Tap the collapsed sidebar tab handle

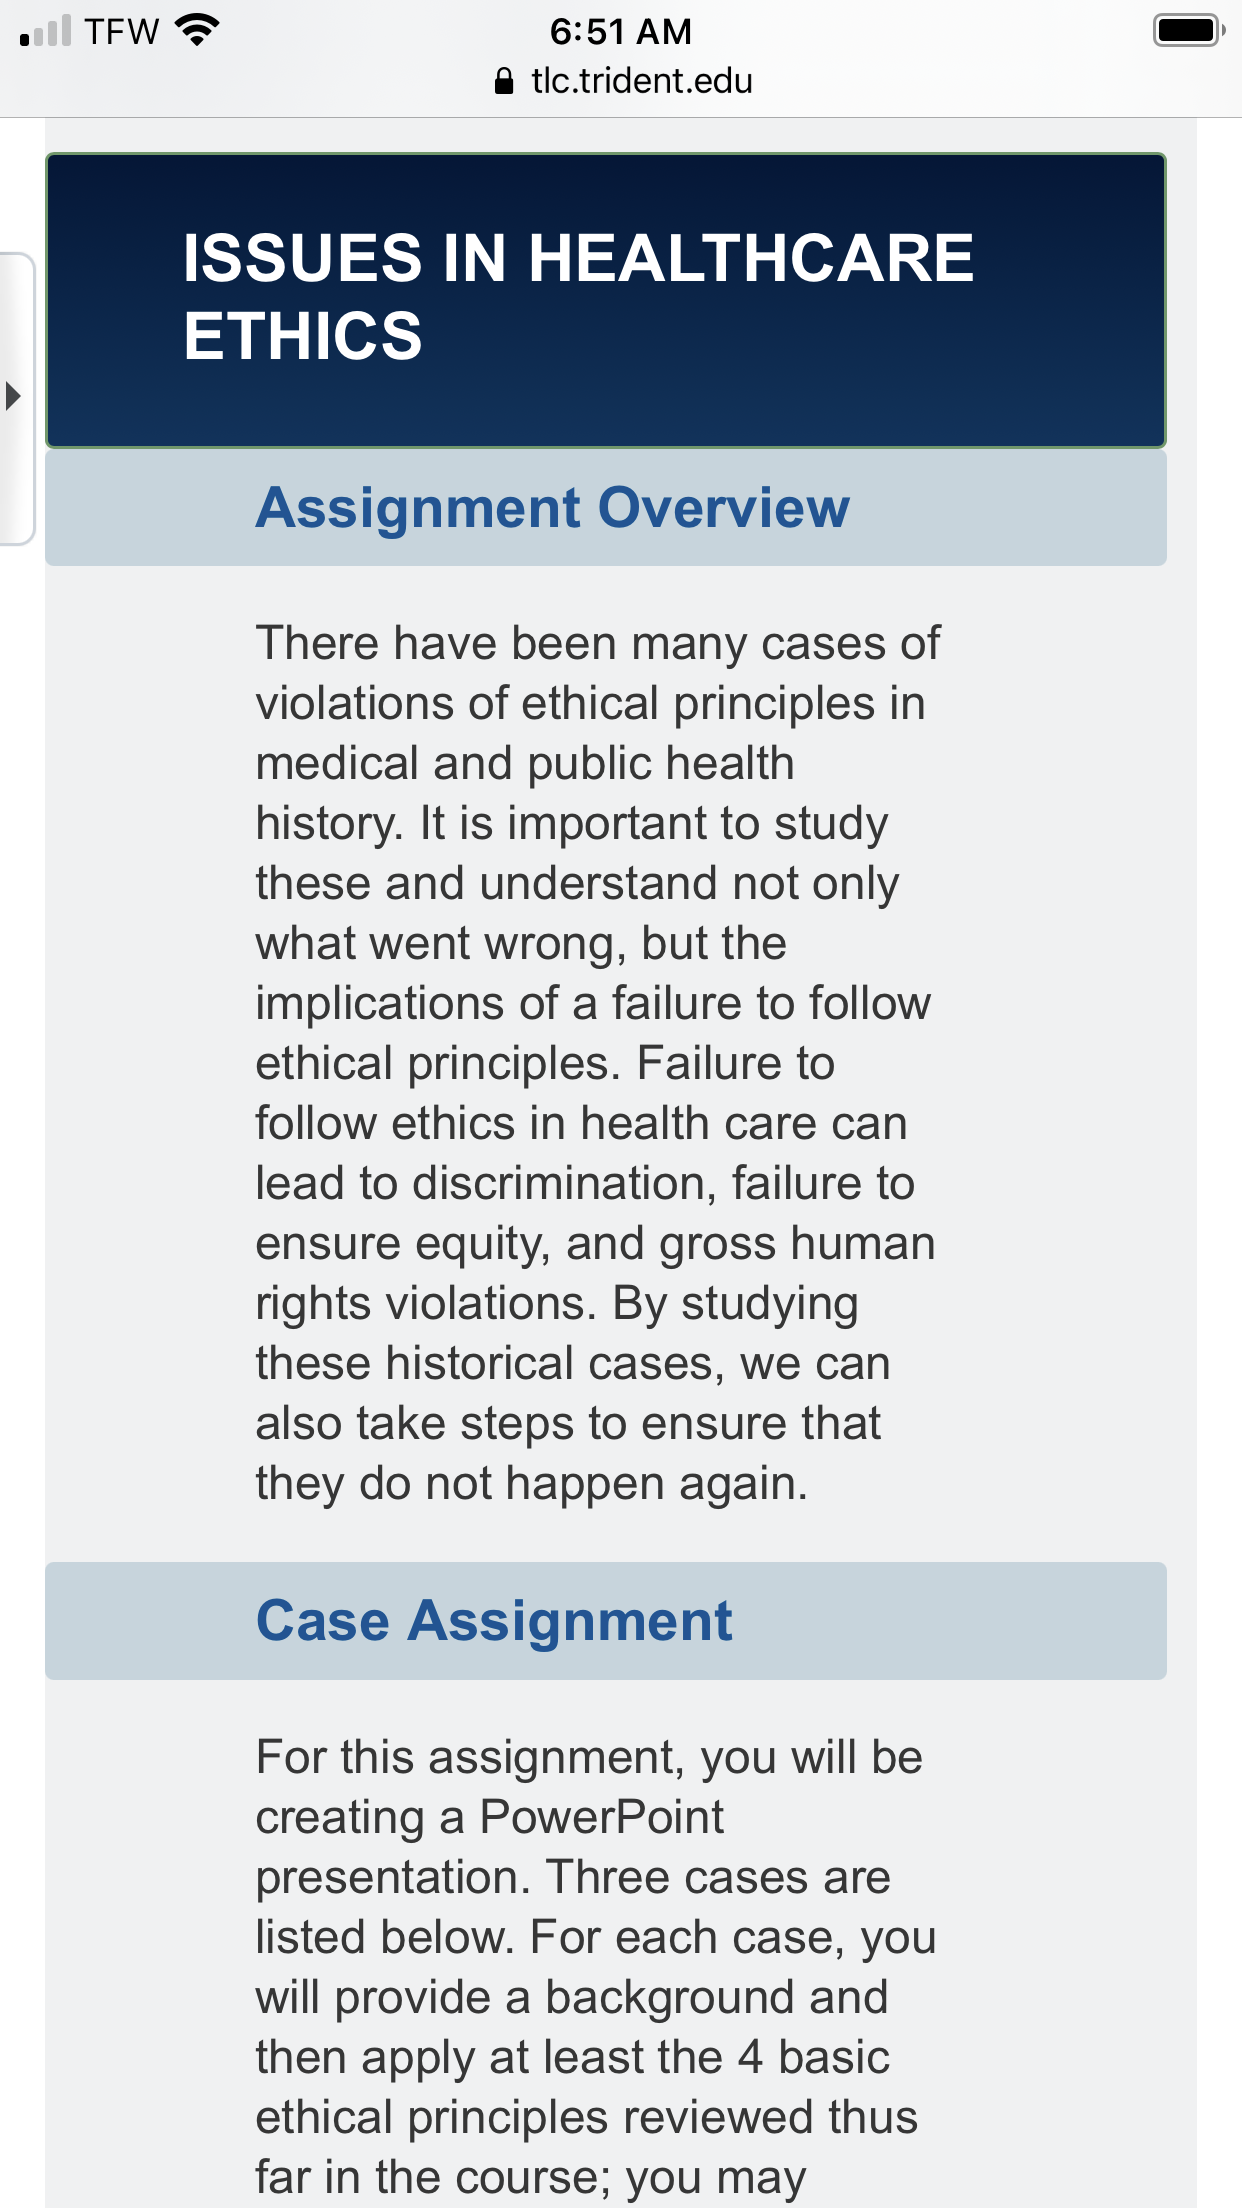pos(17,399)
